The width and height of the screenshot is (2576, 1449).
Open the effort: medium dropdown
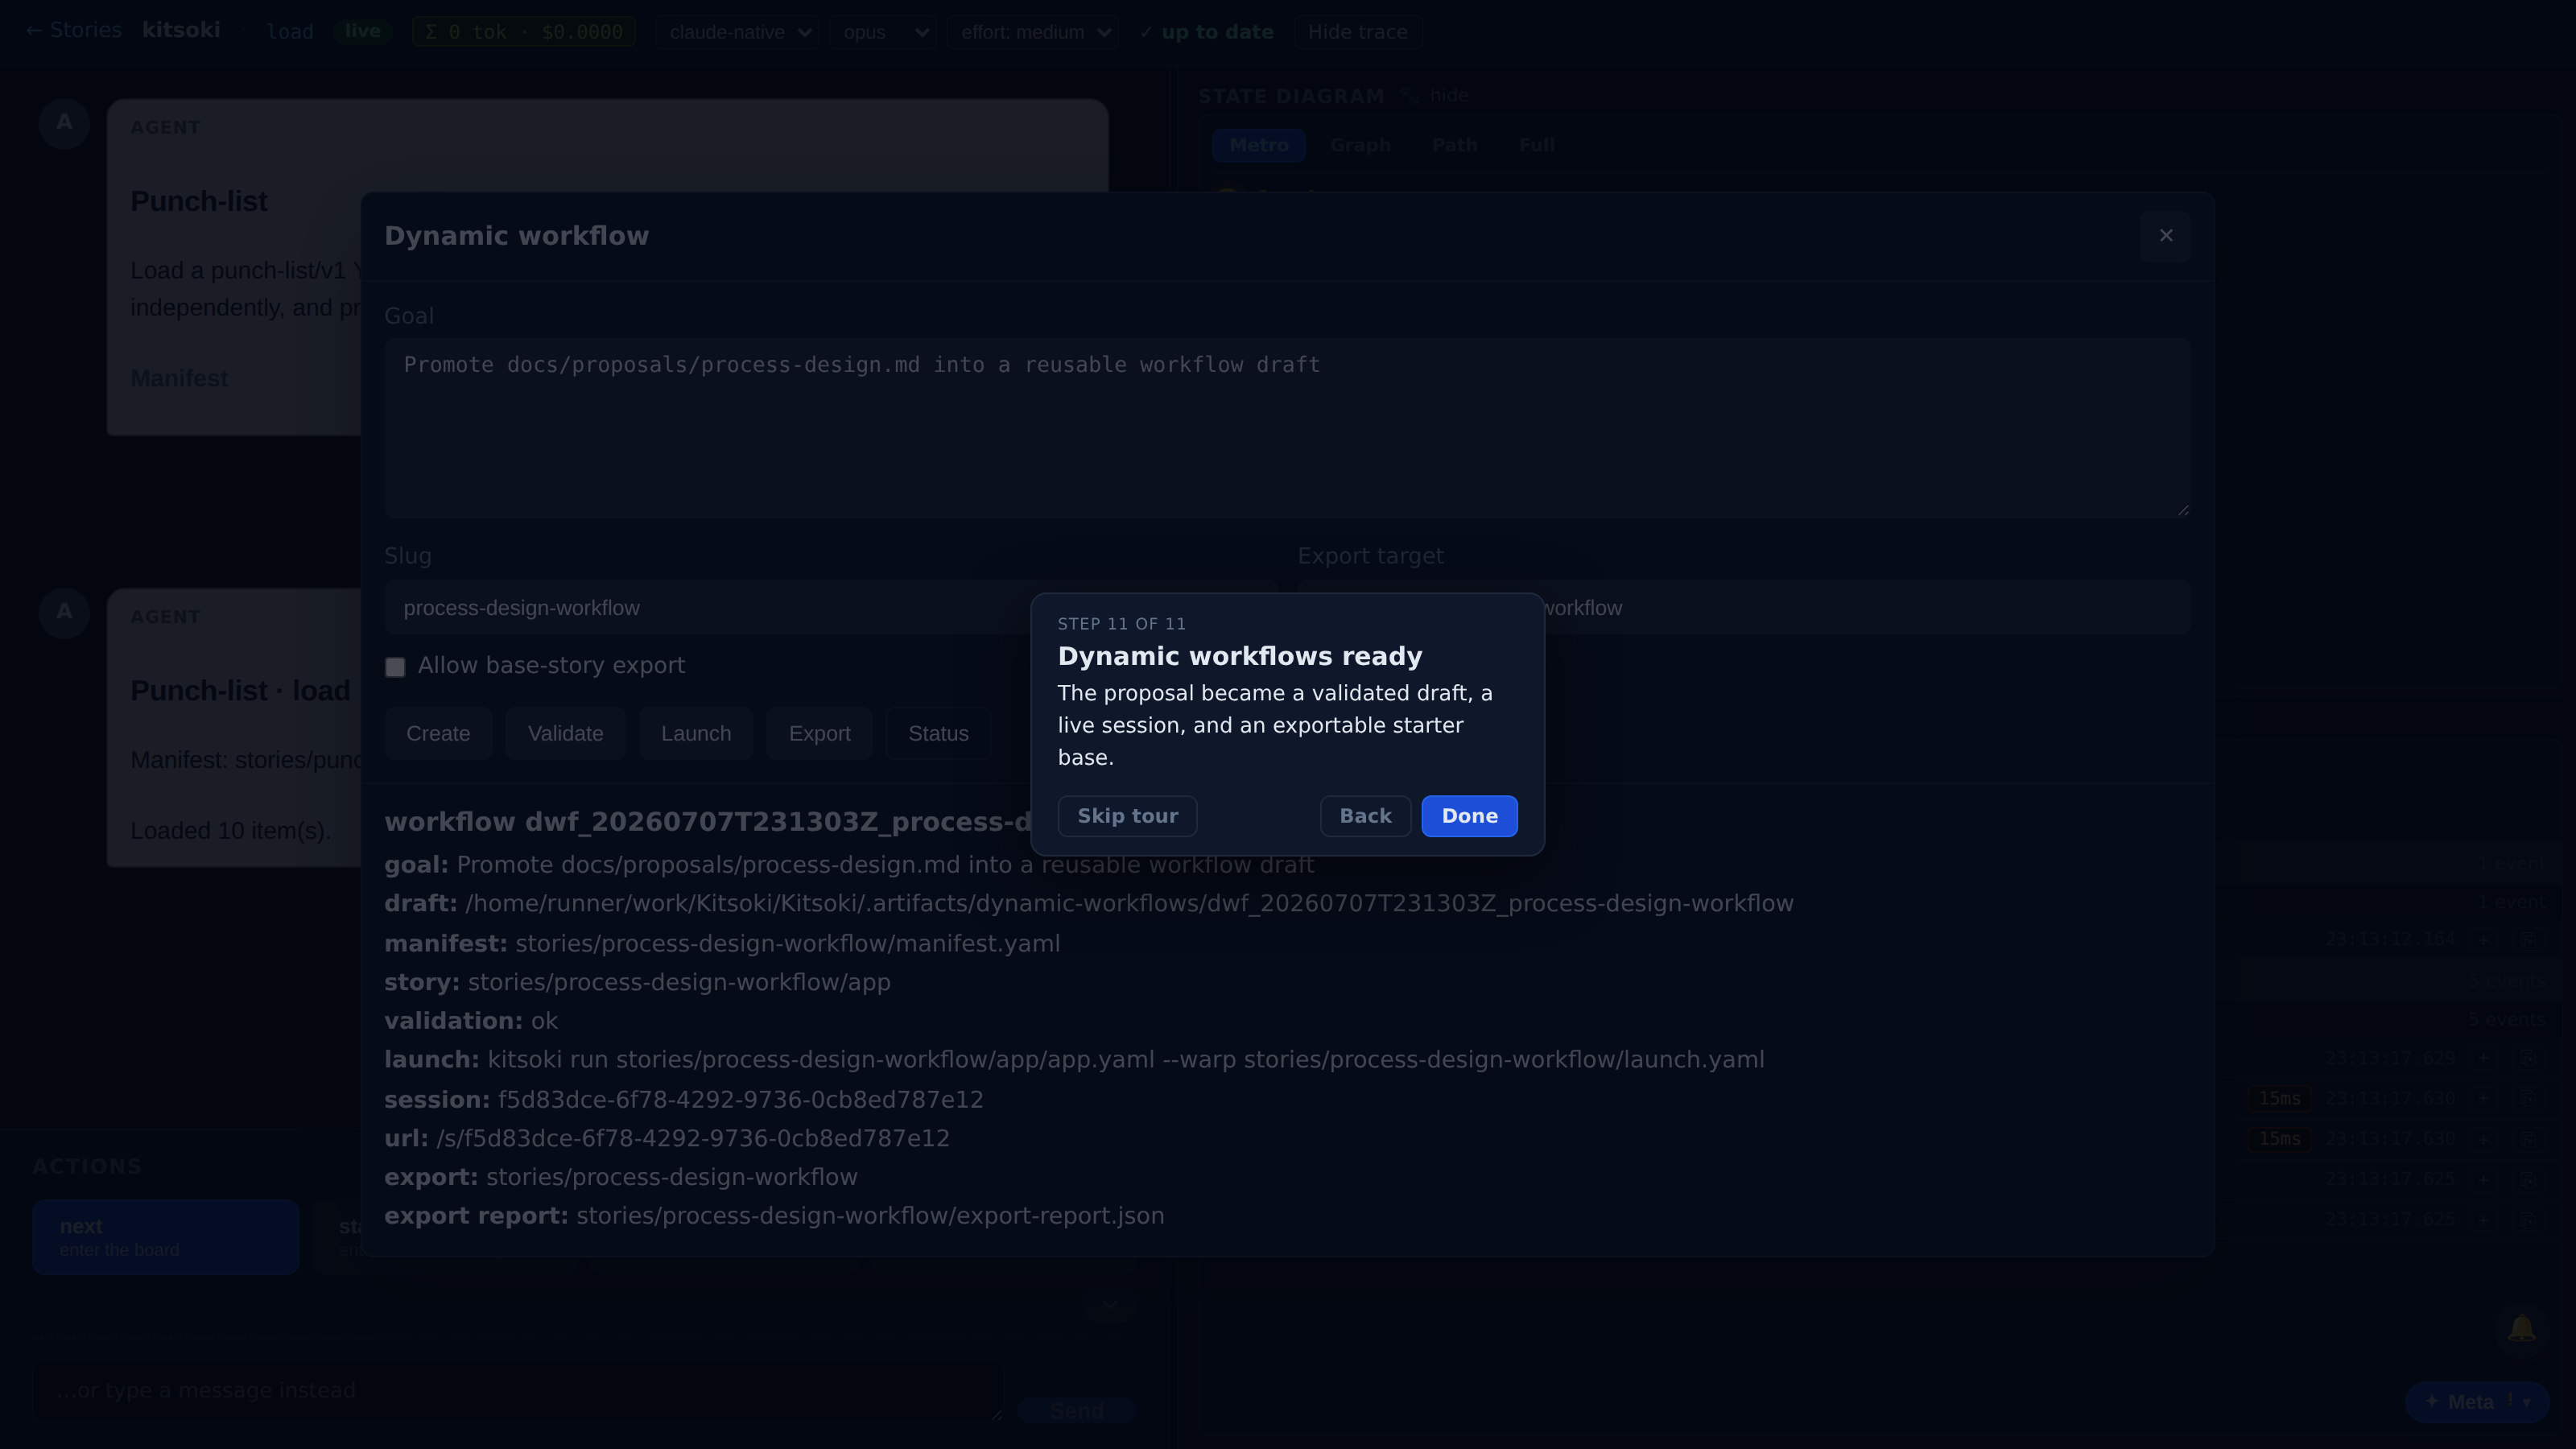pyautogui.click(x=1033, y=32)
